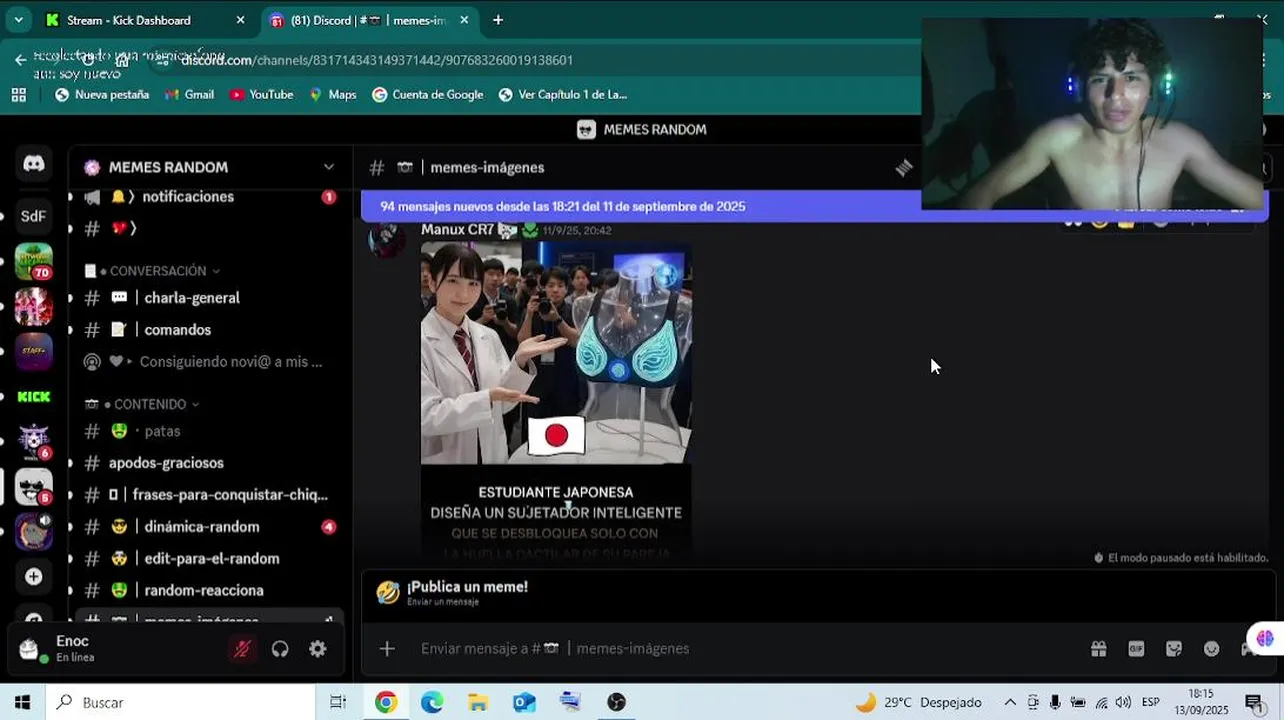Open the green server with 70 badge

[x=34, y=262]
